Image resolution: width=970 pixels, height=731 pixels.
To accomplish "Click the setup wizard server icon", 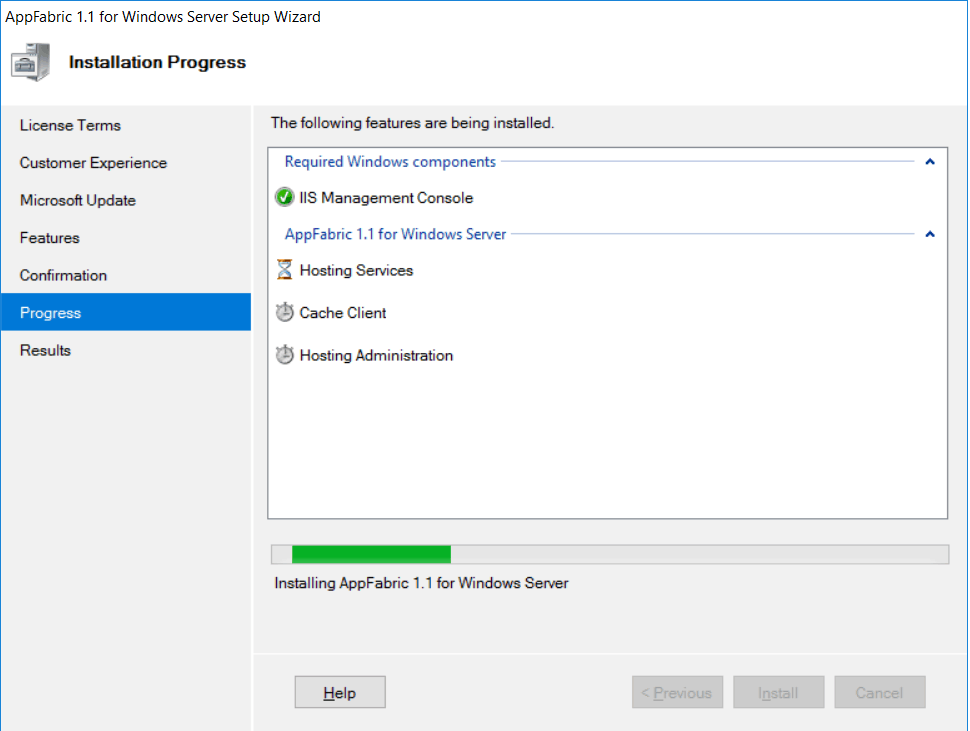I will coord(30,62).
